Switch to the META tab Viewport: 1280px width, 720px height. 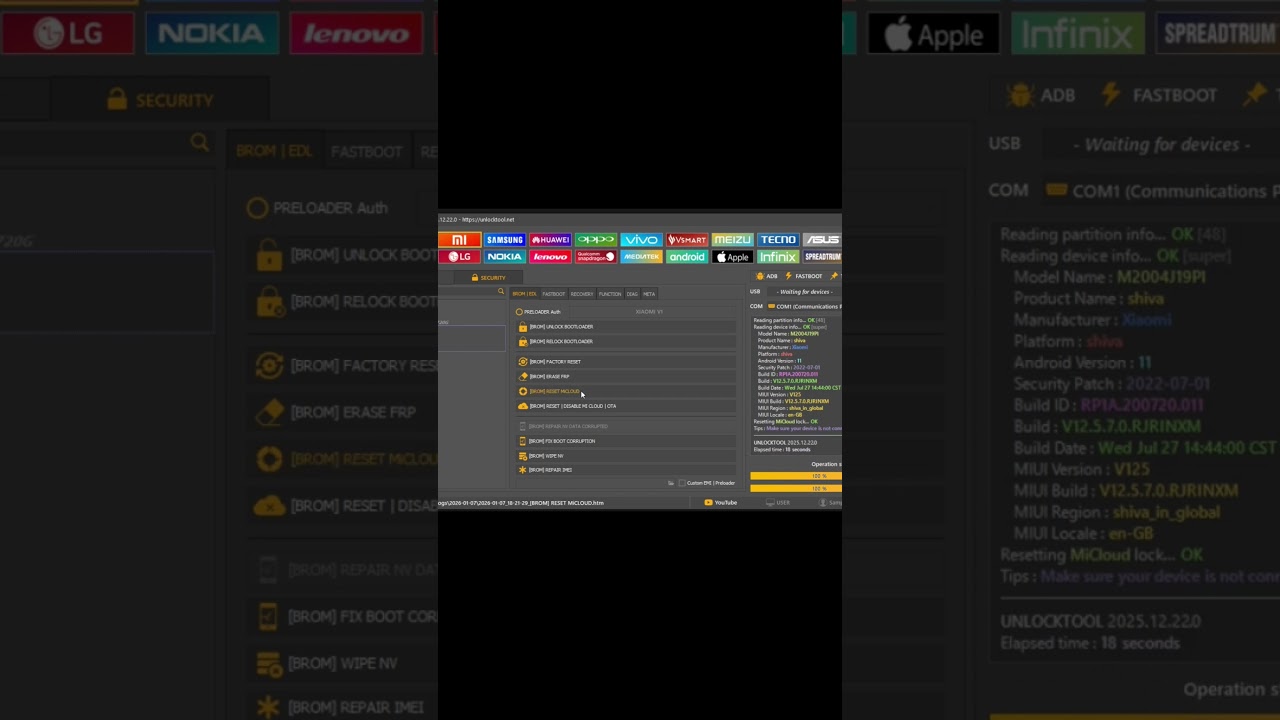click(649, 294)
